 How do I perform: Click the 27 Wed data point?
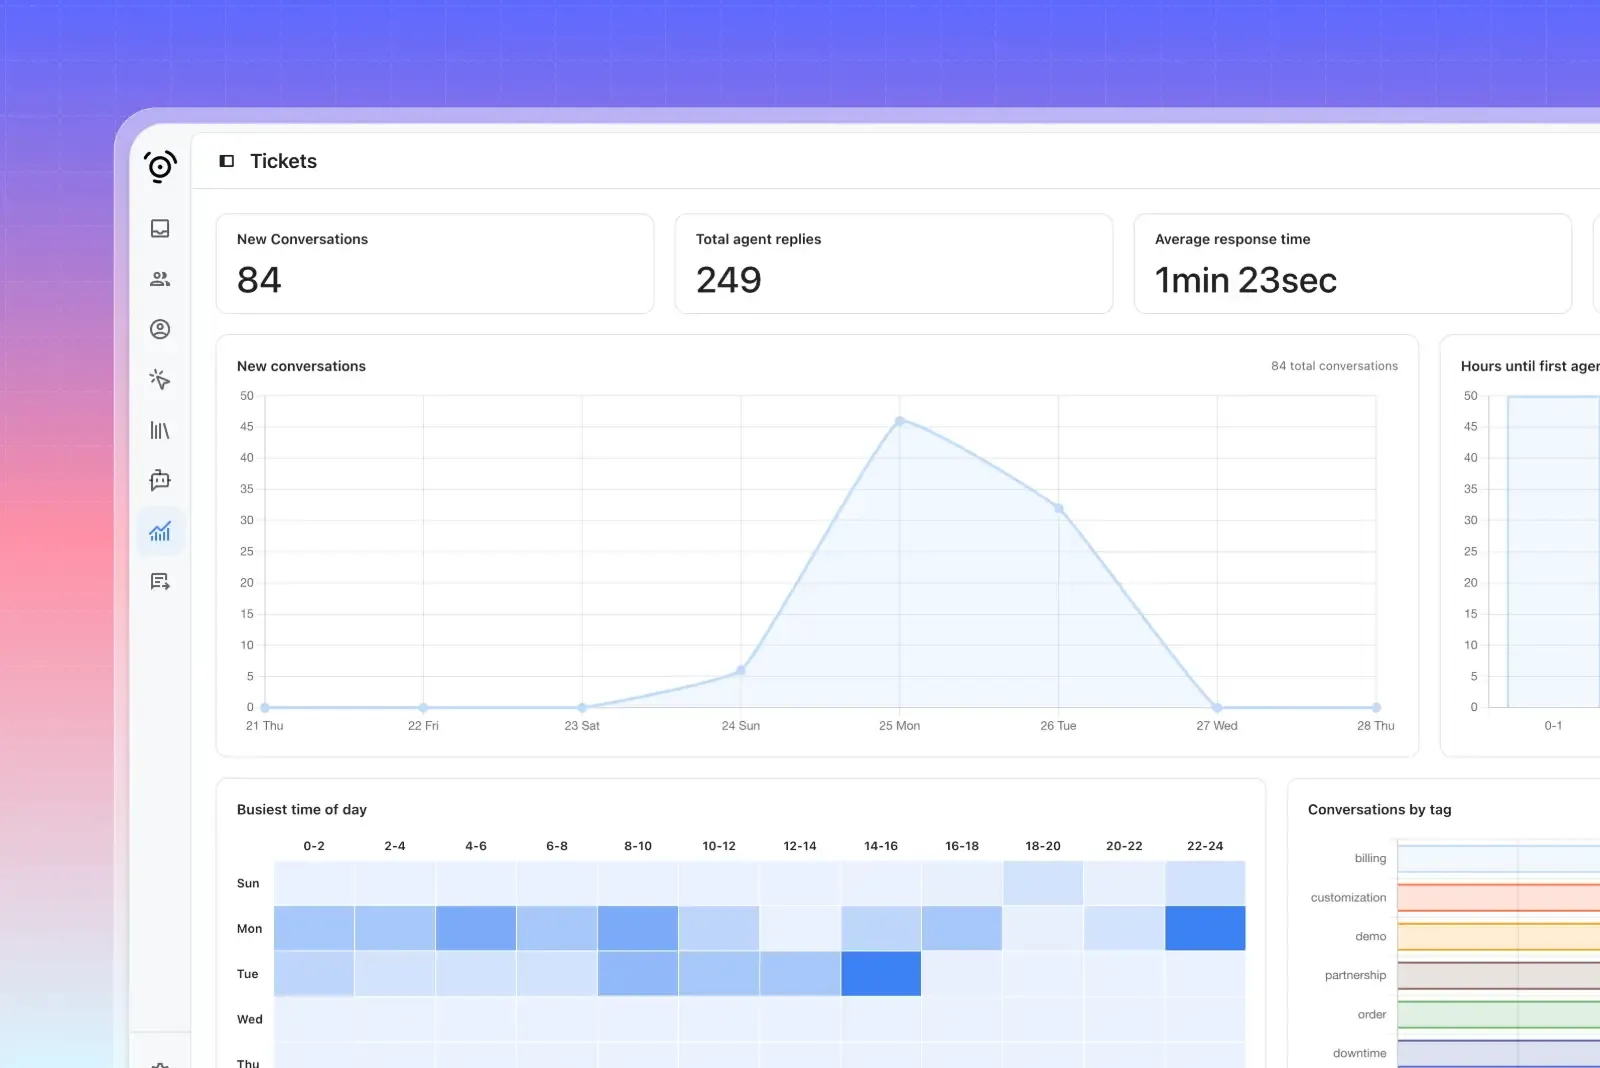tap(1217, 707)
